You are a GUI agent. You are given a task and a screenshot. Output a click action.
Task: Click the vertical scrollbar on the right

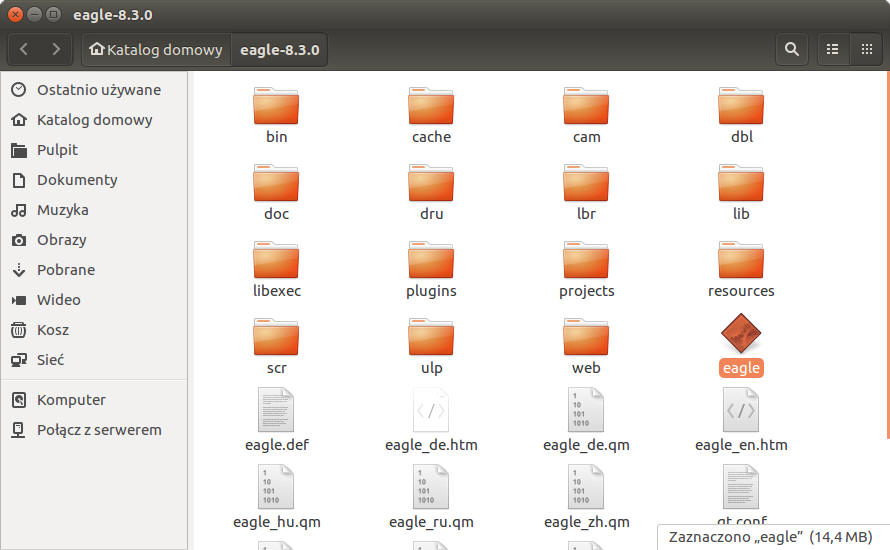point(886,260)
